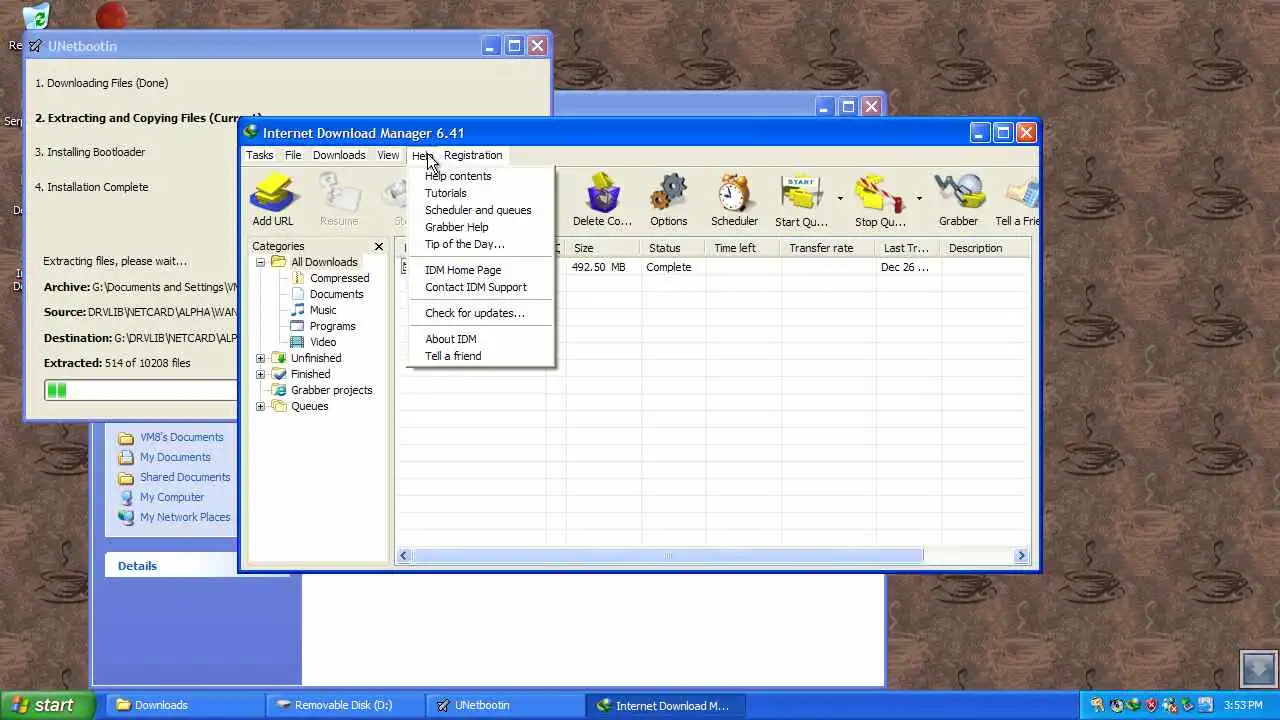This screenshot has width=1280, height=720.
Task: Open VM8's Documents link in Explorer window
Action: (x=181, y=437)
